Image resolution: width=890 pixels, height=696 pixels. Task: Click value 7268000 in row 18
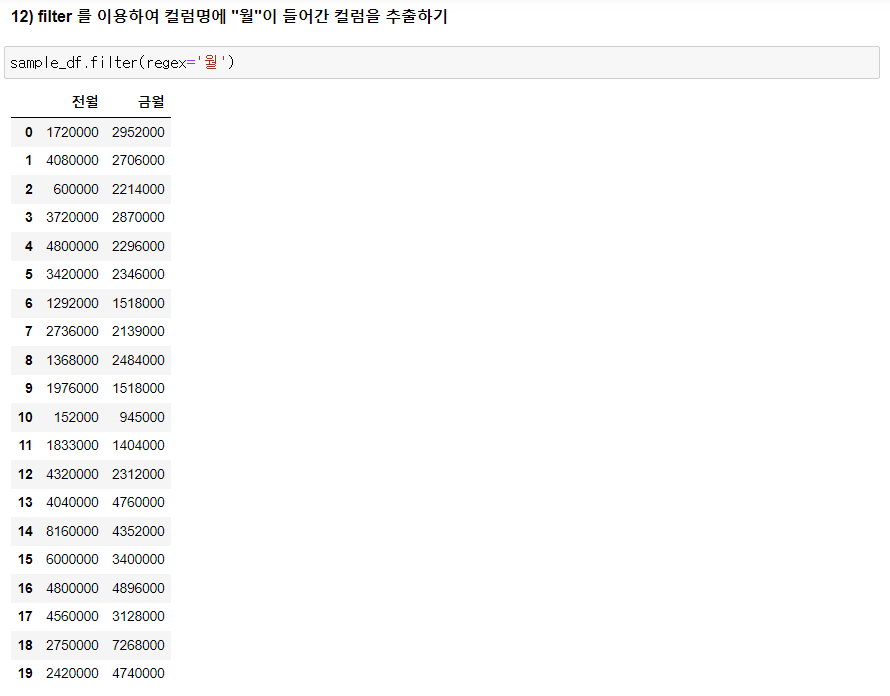point(138,645)
